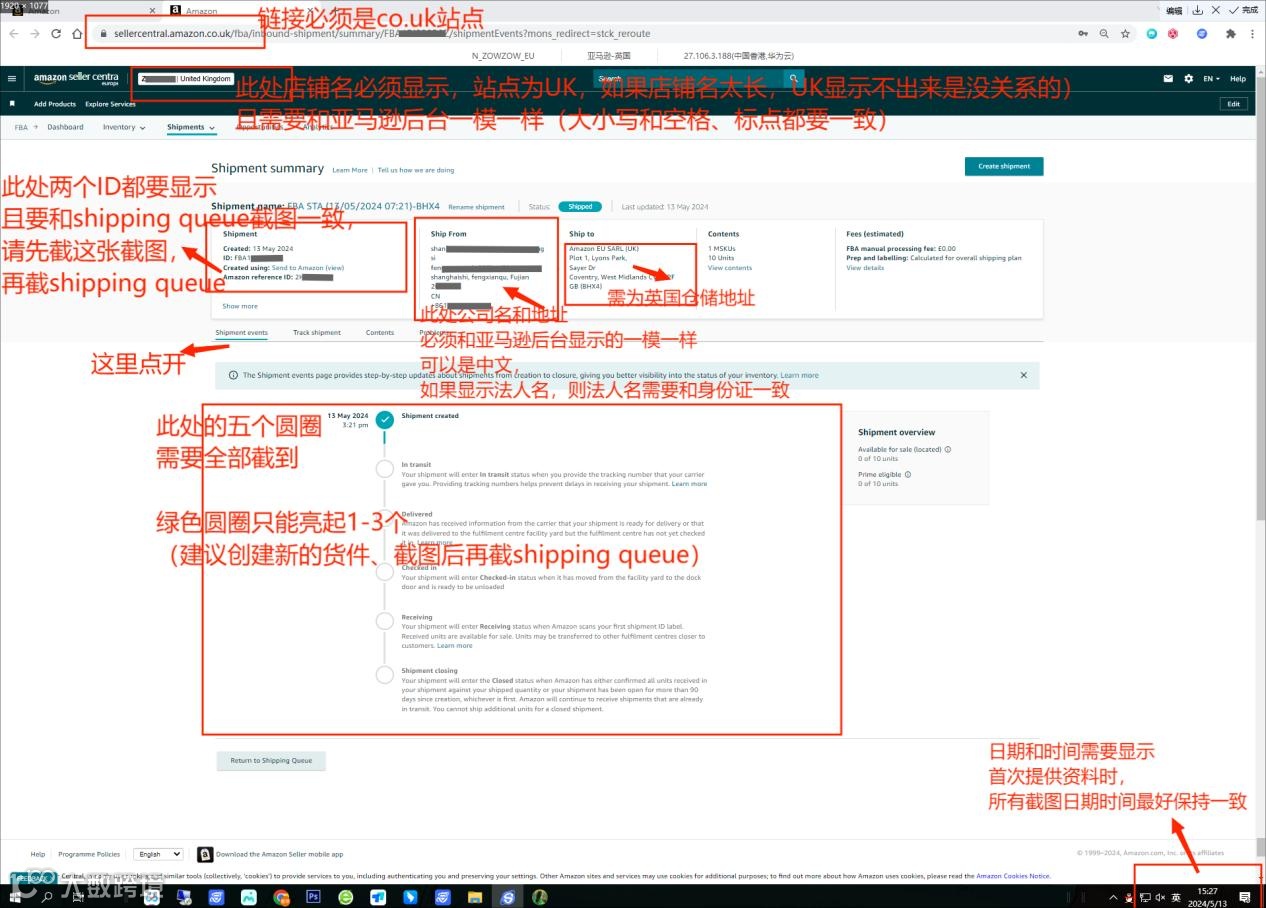Image resolution: width=1266 pixels, height=908 pixels.
Task: Click the green Shipment created checkmark
Action: pyautogui.click(x=385, y=419)
